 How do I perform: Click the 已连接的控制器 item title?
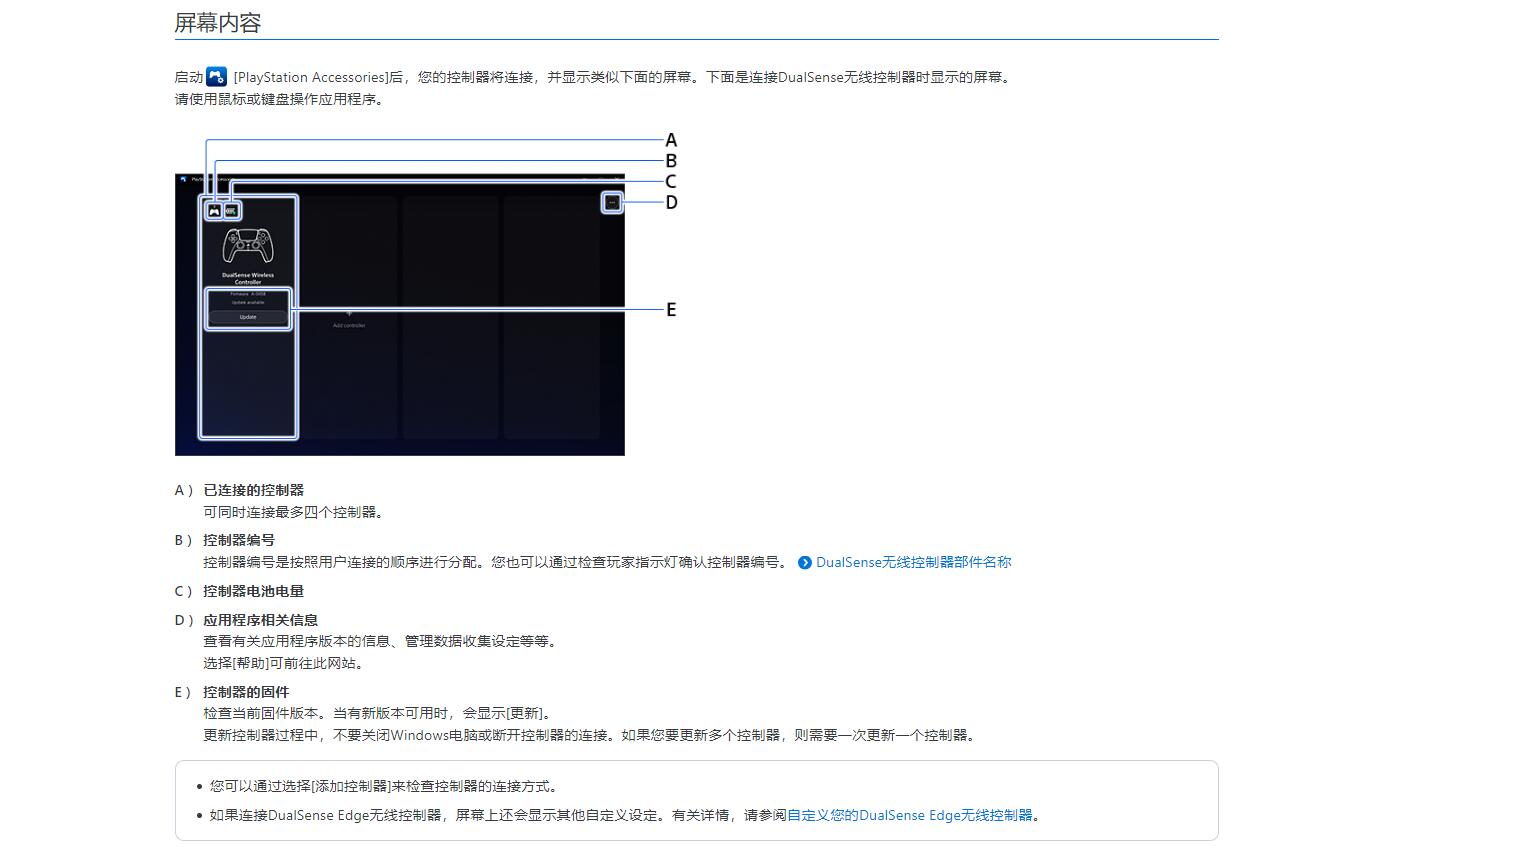(x=253, y=490)
